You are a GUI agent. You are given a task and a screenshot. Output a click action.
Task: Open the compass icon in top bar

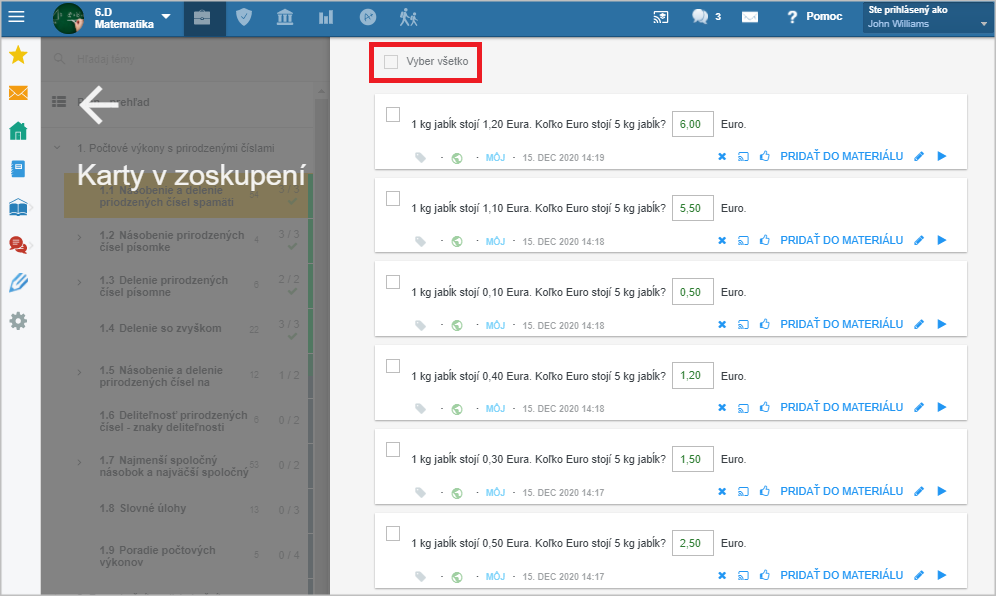pyautogui.click(x=368, y=17)
